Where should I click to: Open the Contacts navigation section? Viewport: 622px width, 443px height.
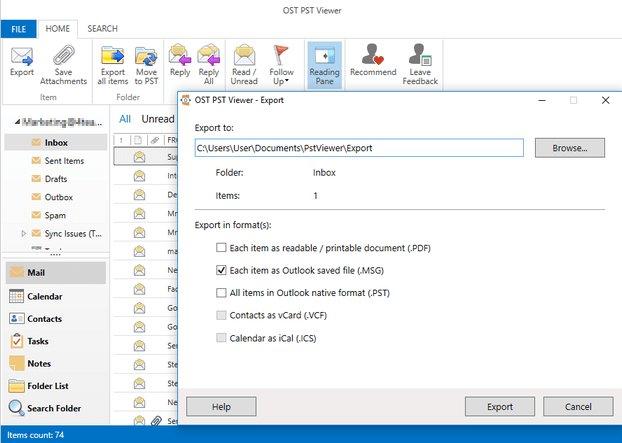point(56,318)
